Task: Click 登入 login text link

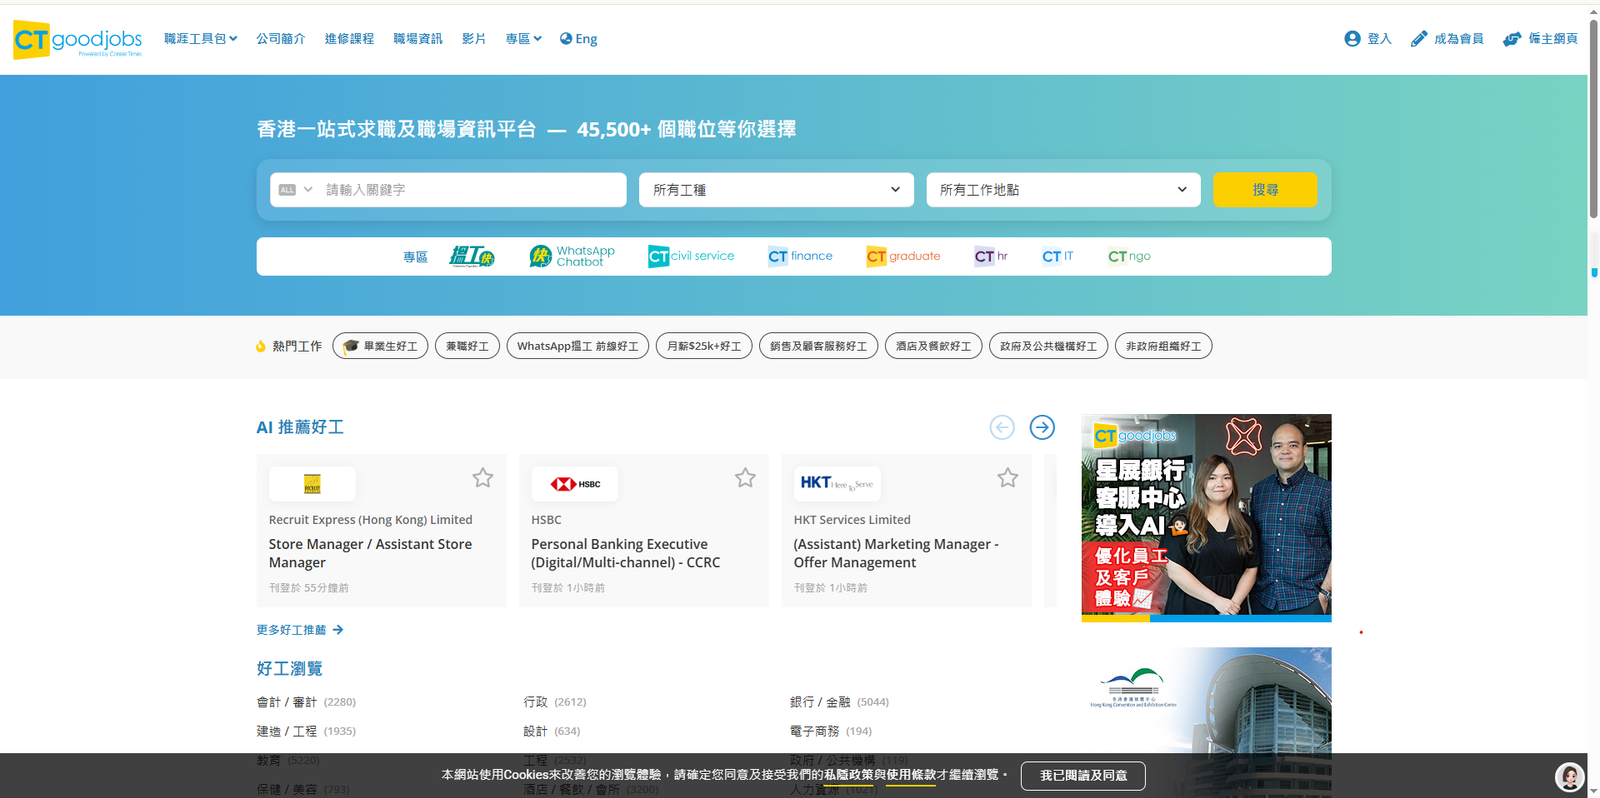Action: pyautogui.click(x=1380, y=39)
